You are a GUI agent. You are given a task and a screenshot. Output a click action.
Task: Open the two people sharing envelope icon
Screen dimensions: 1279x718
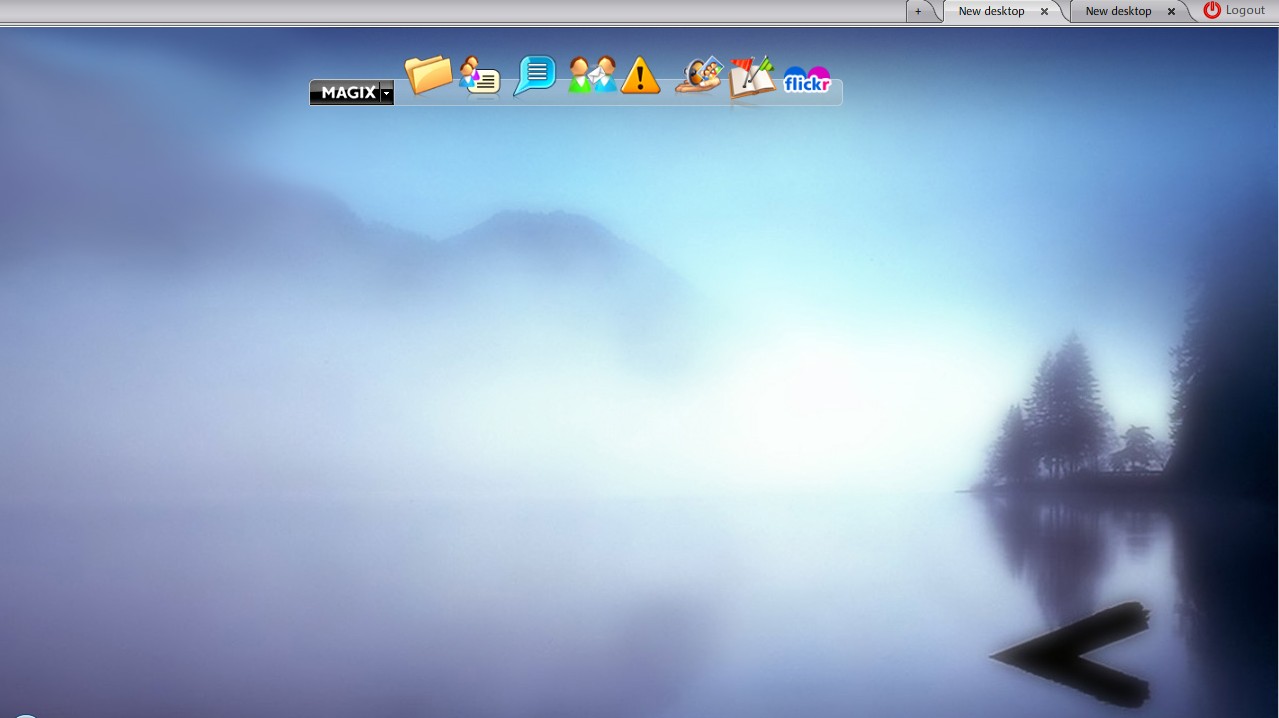pyautogui.click(x=591, y=76)
